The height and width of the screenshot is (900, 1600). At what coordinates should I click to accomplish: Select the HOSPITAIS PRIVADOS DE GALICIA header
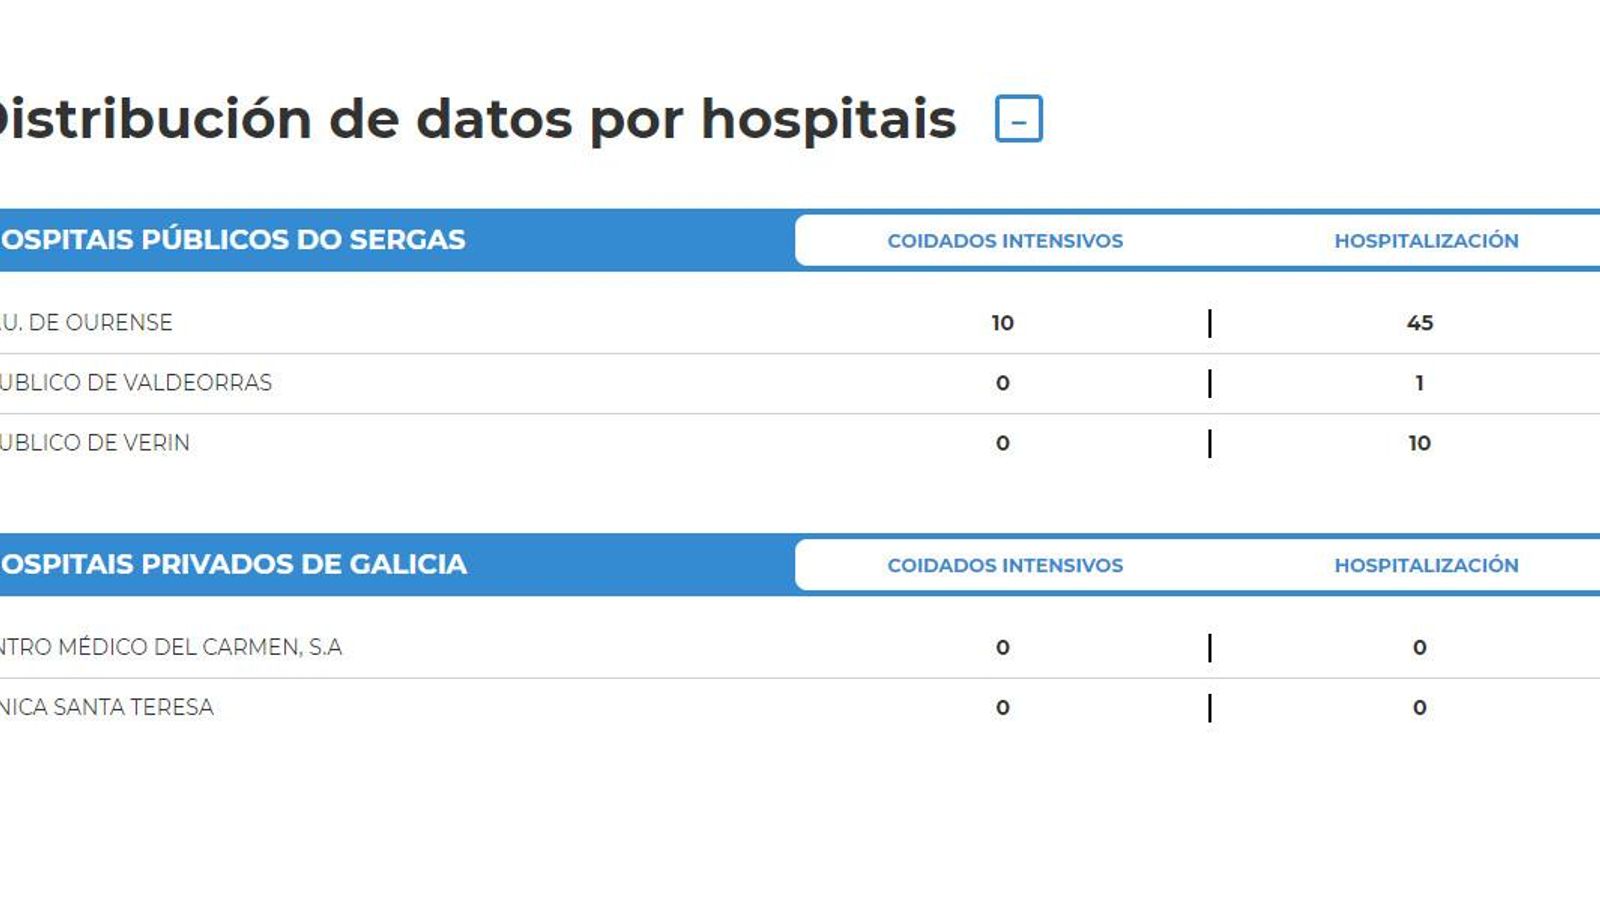point(230,563)
